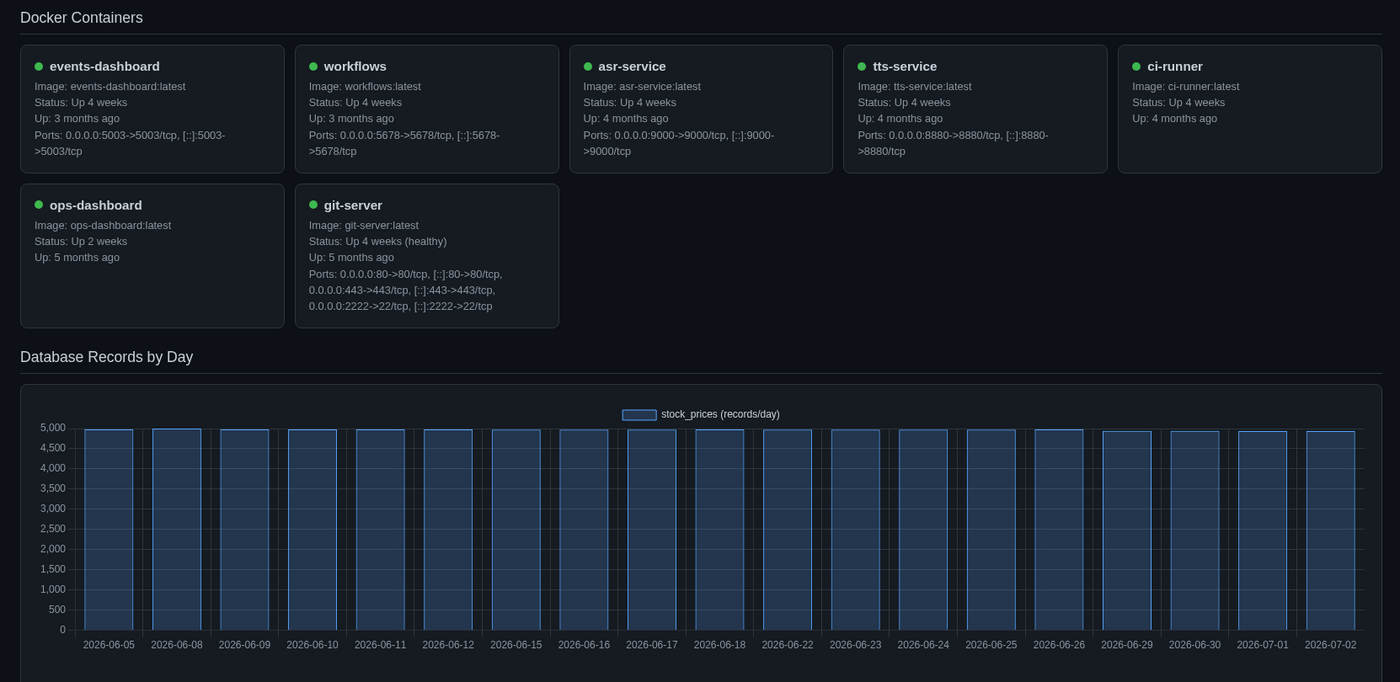Click the tts-service green status dot
Image resolution: width=1400 pixels, height=682 pixels.
tap(862, 66)
